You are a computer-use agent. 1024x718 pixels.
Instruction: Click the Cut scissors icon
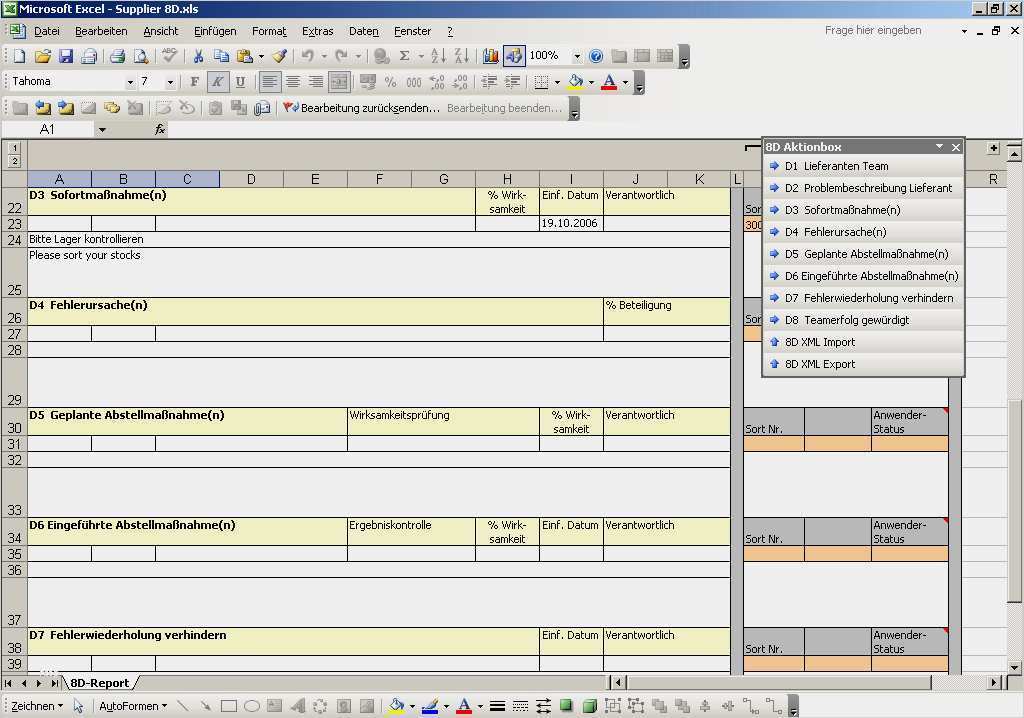coord(199,57)
